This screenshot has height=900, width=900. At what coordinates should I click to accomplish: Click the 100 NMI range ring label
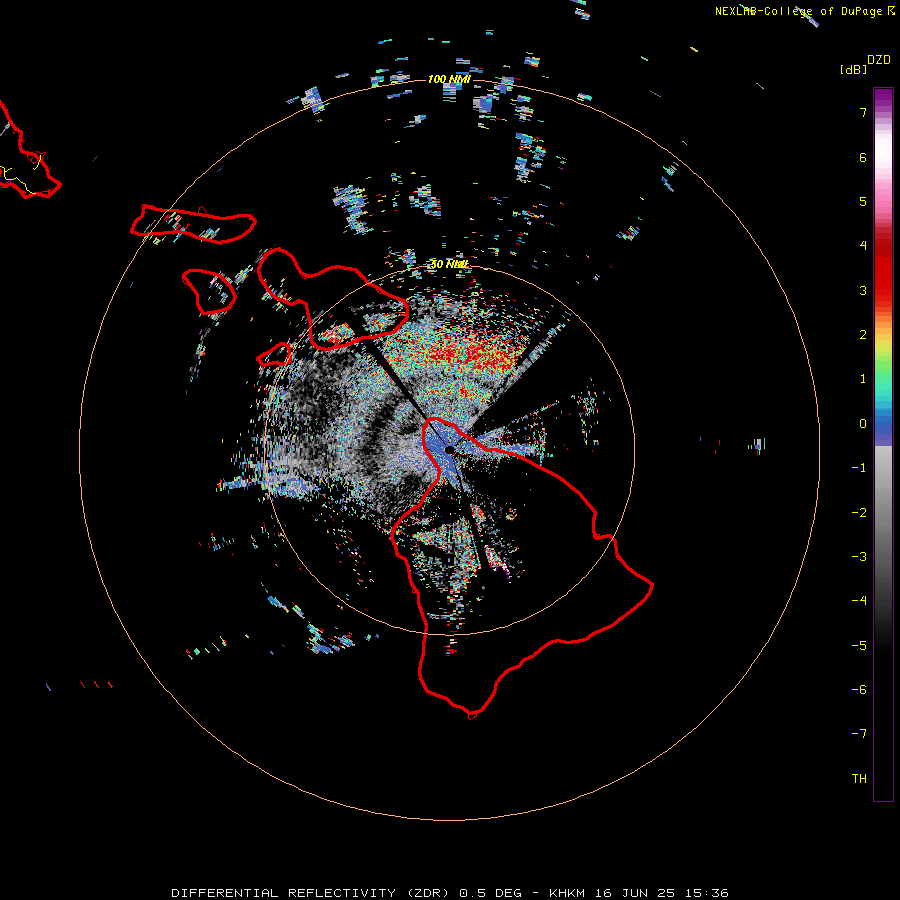point(449,79)
